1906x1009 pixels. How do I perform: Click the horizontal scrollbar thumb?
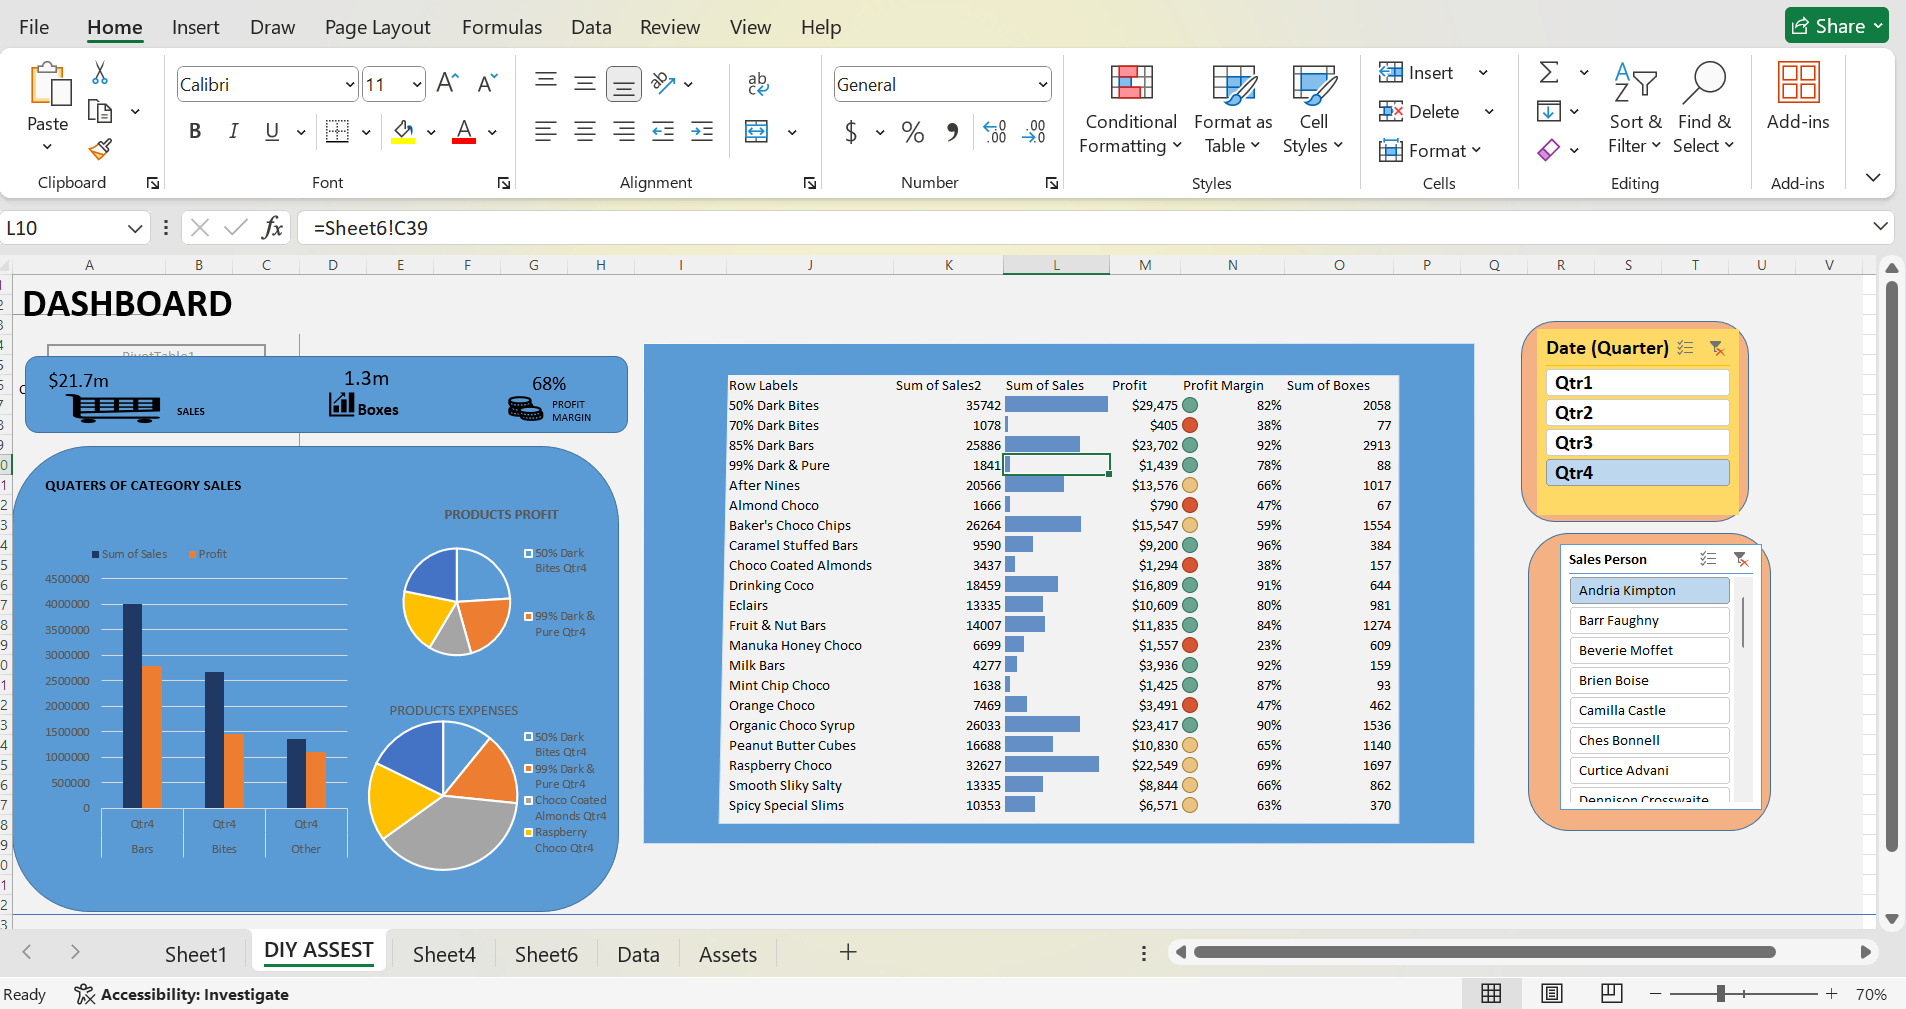1484,952
